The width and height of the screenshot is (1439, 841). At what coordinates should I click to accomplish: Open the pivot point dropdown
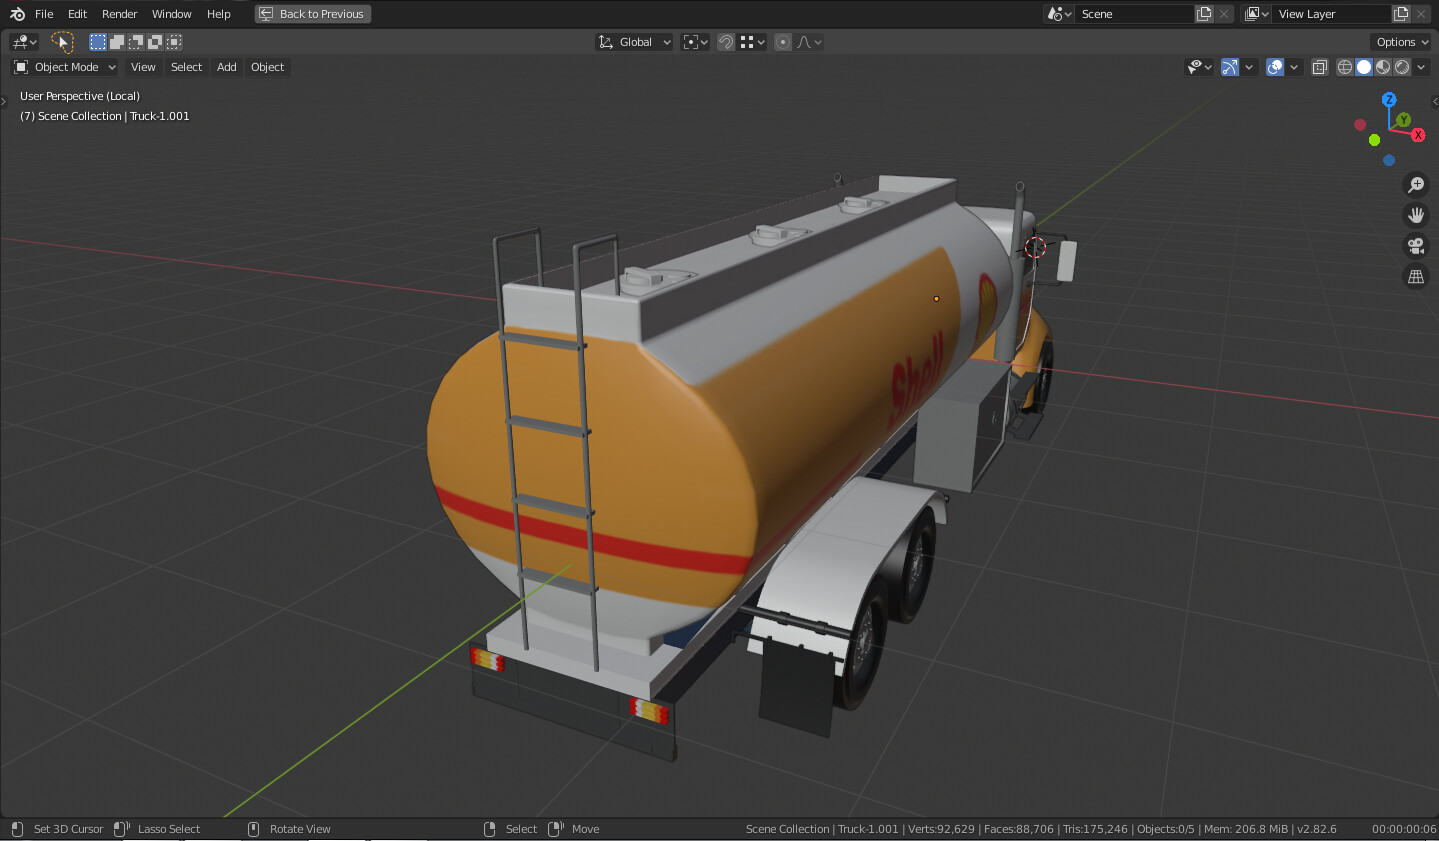click(x=695, y=42)
